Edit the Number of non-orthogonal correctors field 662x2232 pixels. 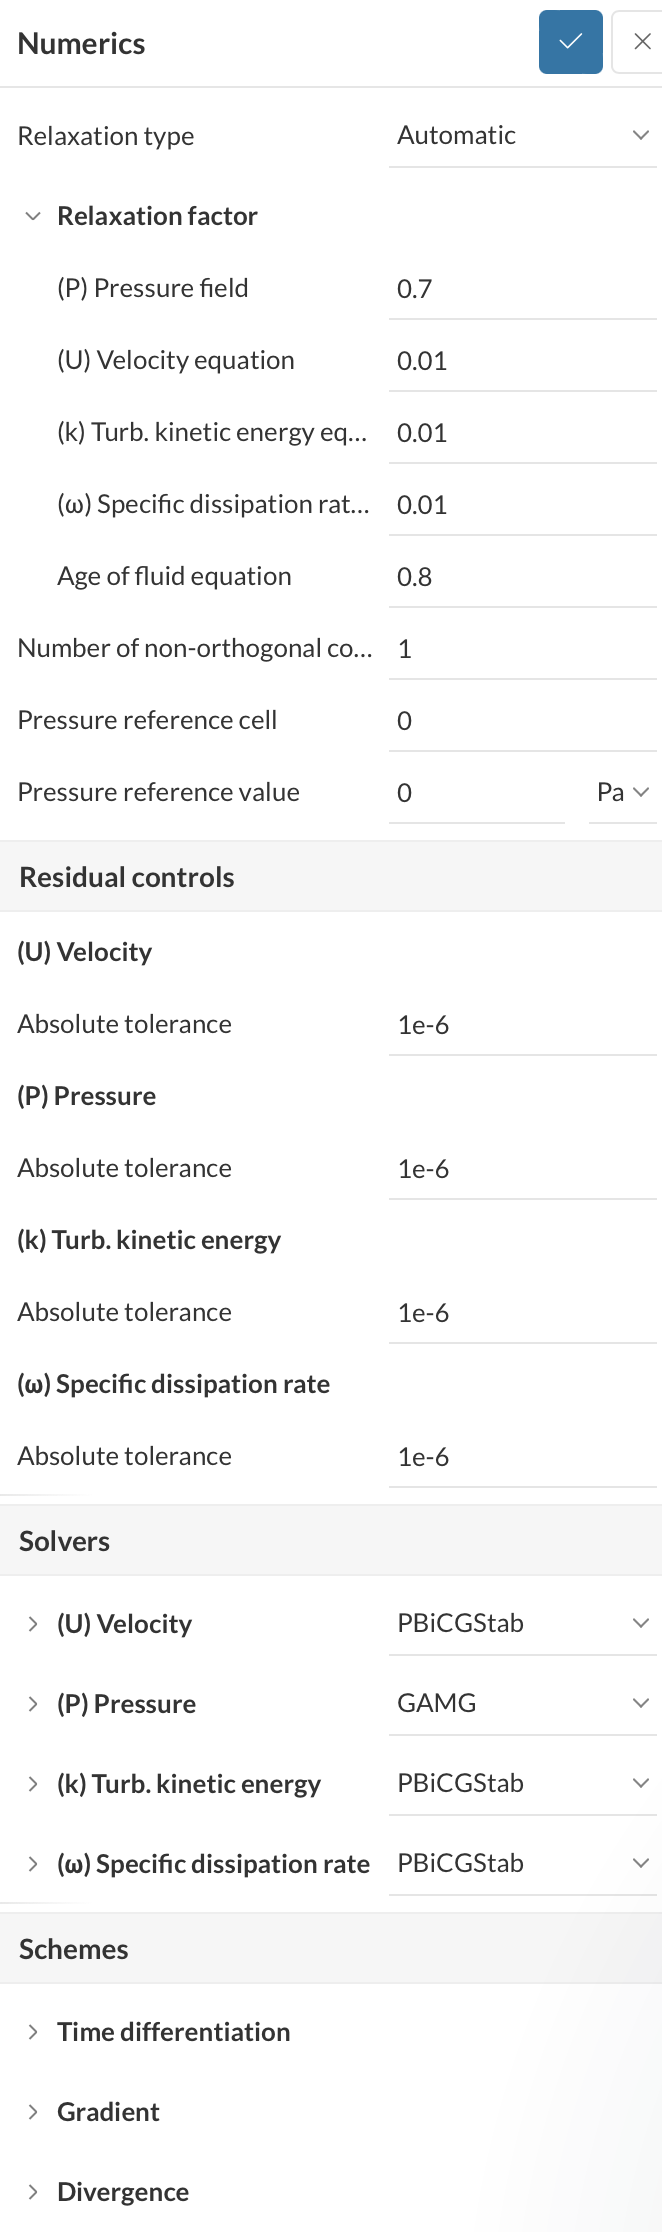pyautogui.click(x=522, y=649)
